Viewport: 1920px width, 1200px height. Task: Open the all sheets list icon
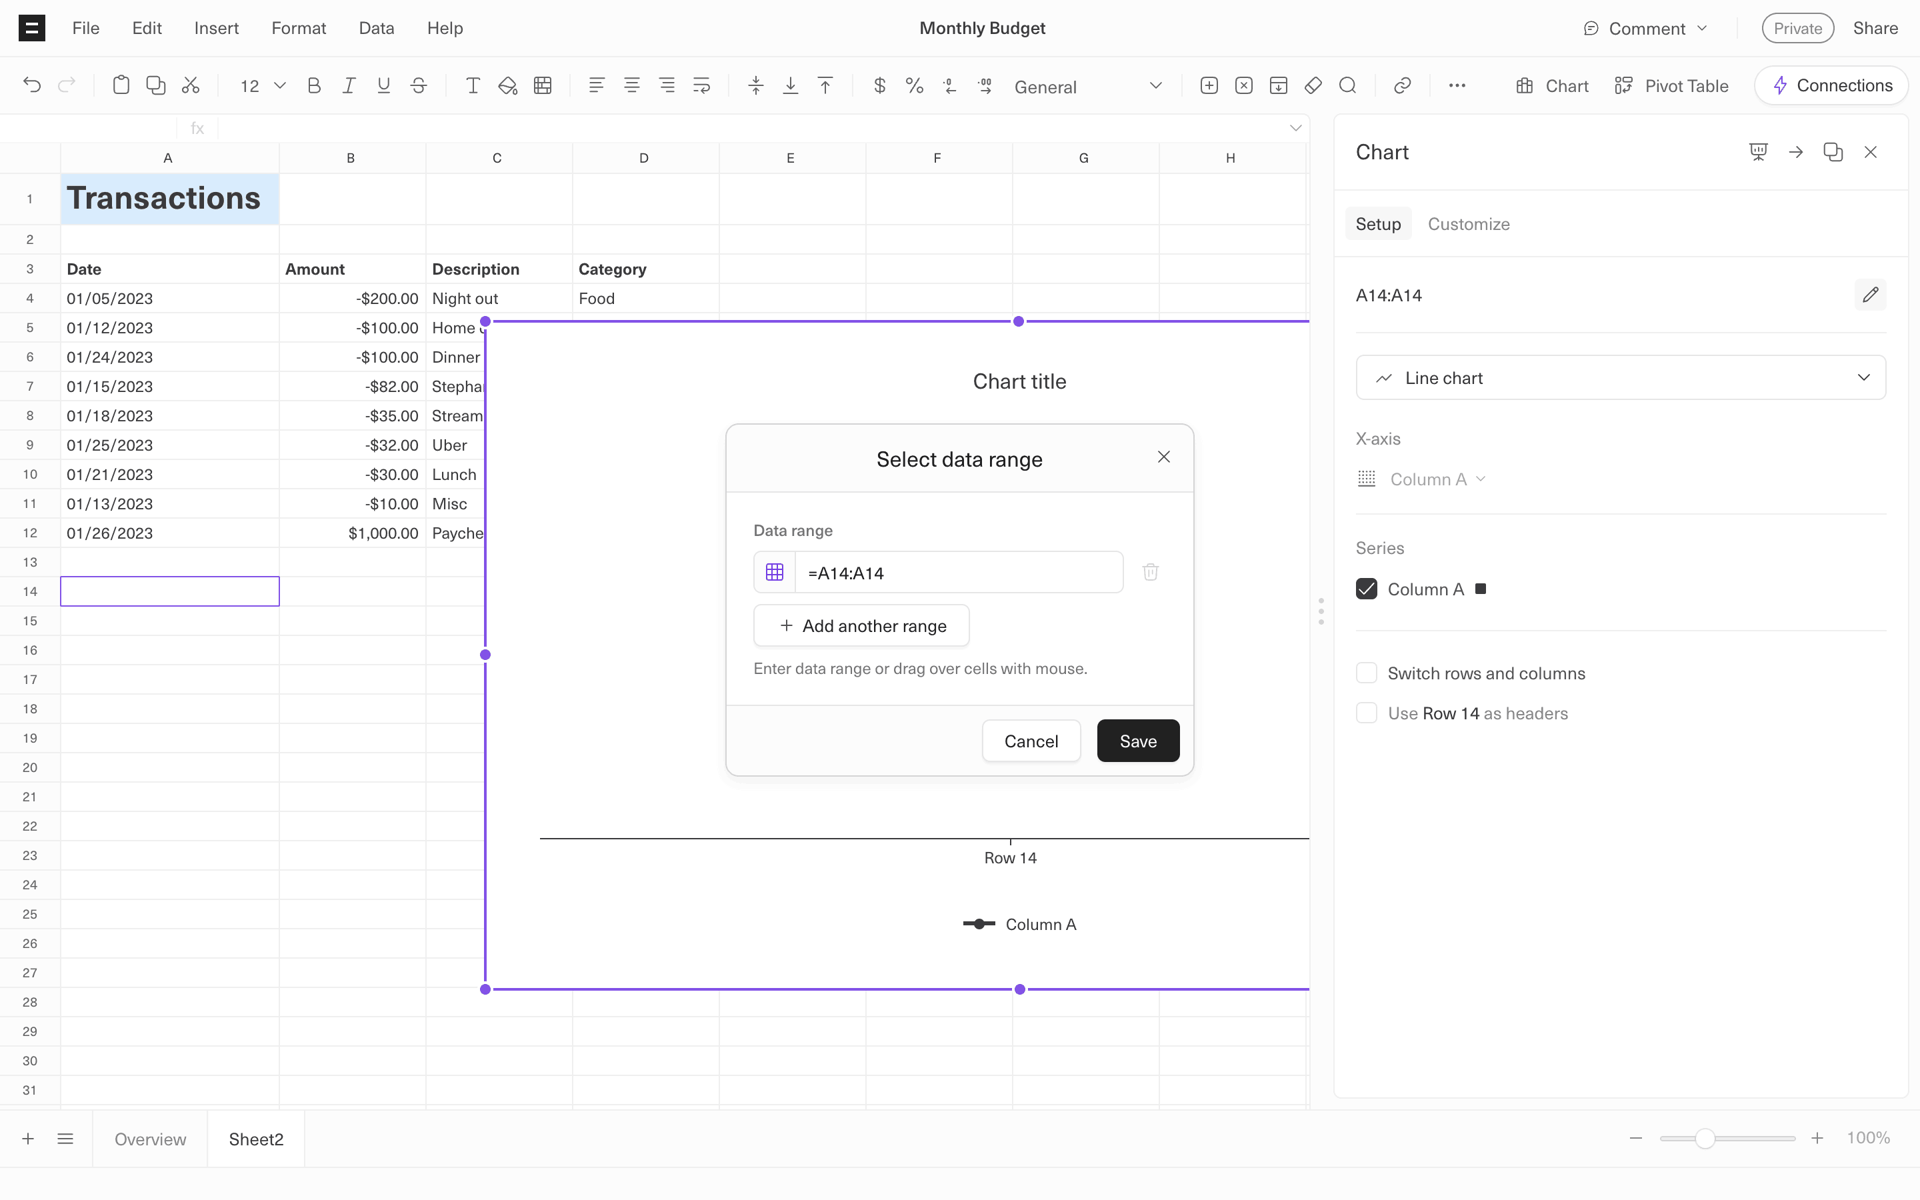66,1139
